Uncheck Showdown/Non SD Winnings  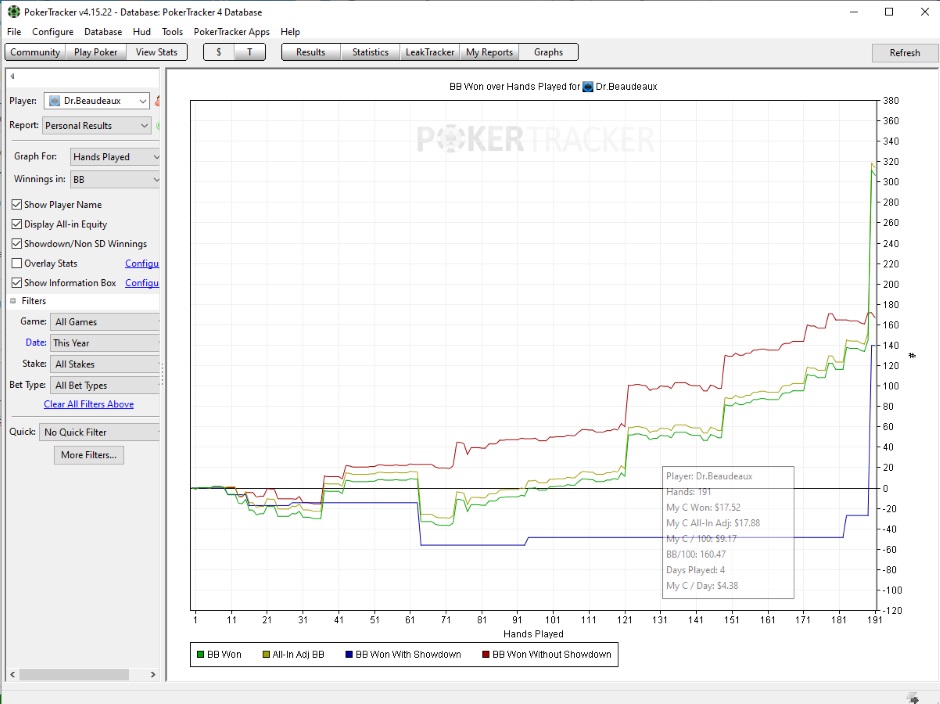point(17,243)
